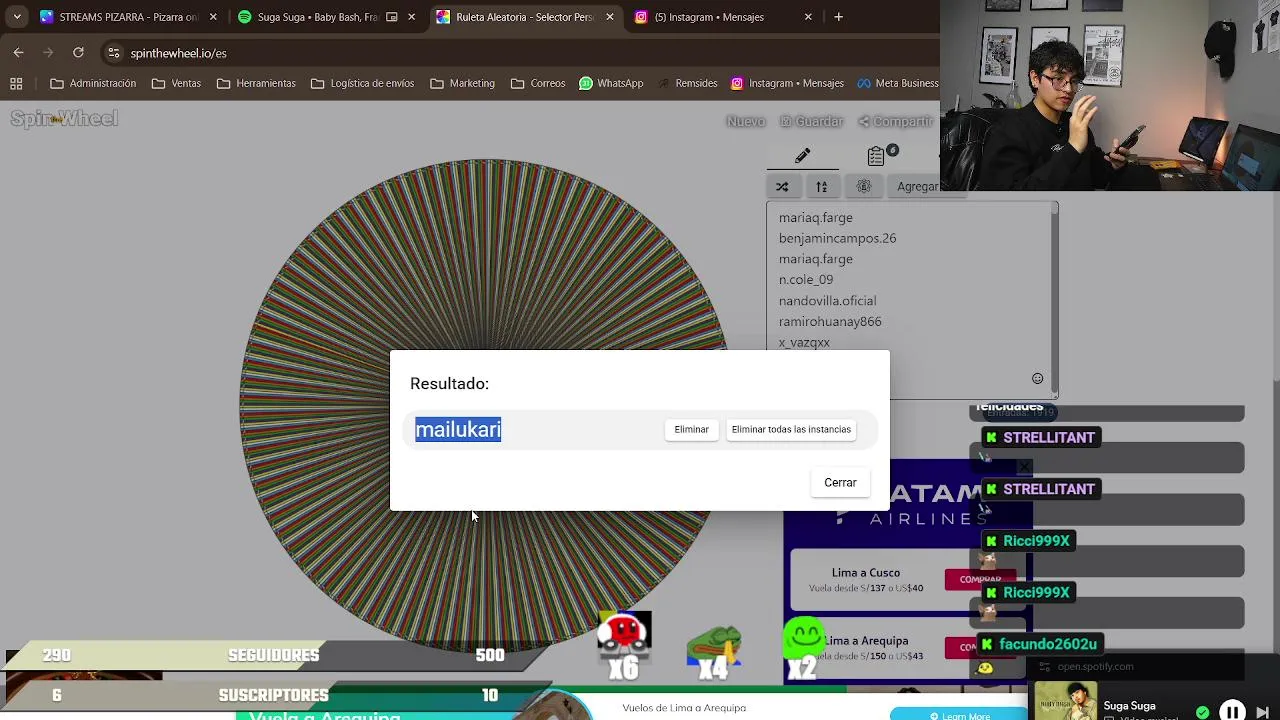
Task: Open the emoji picker in entries box
Action: tap(1037, 378)
